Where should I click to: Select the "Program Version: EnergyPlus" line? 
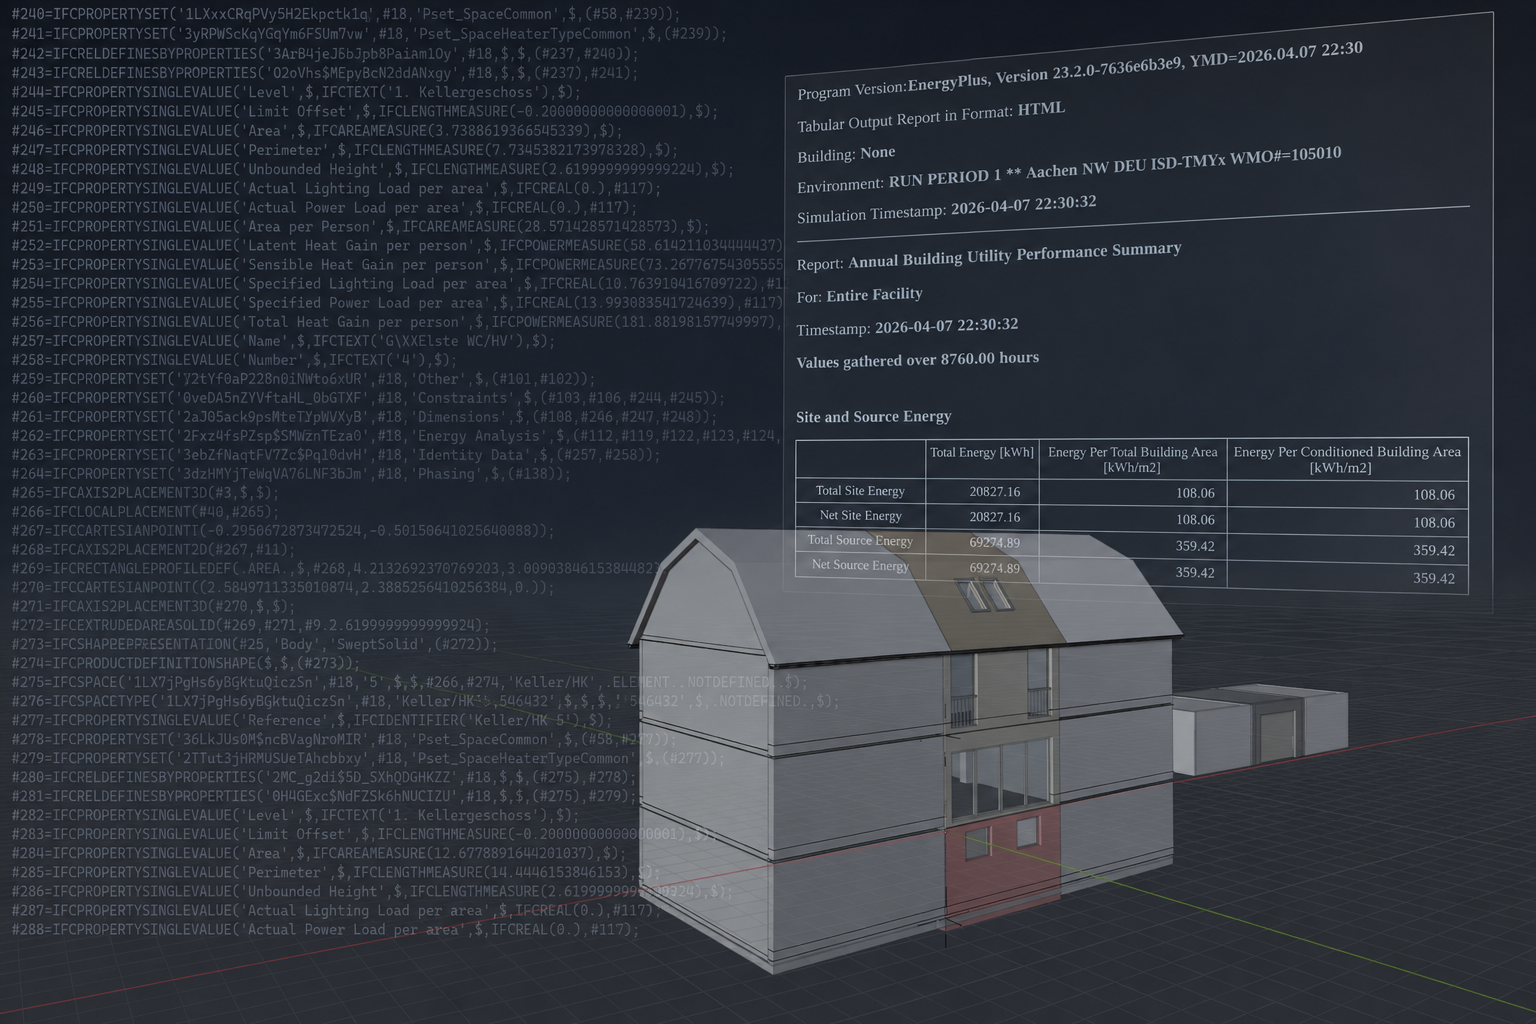click(1080, 69)
